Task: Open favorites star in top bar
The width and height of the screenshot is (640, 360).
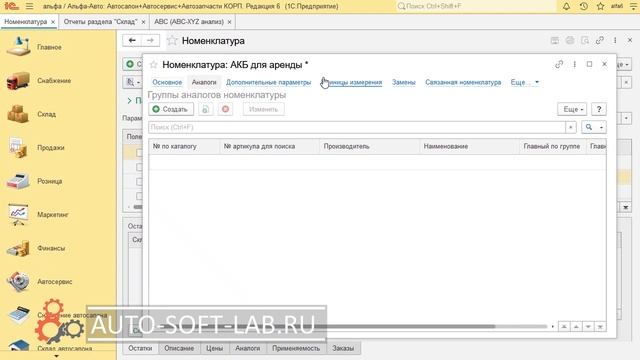Action: [600, 6]
